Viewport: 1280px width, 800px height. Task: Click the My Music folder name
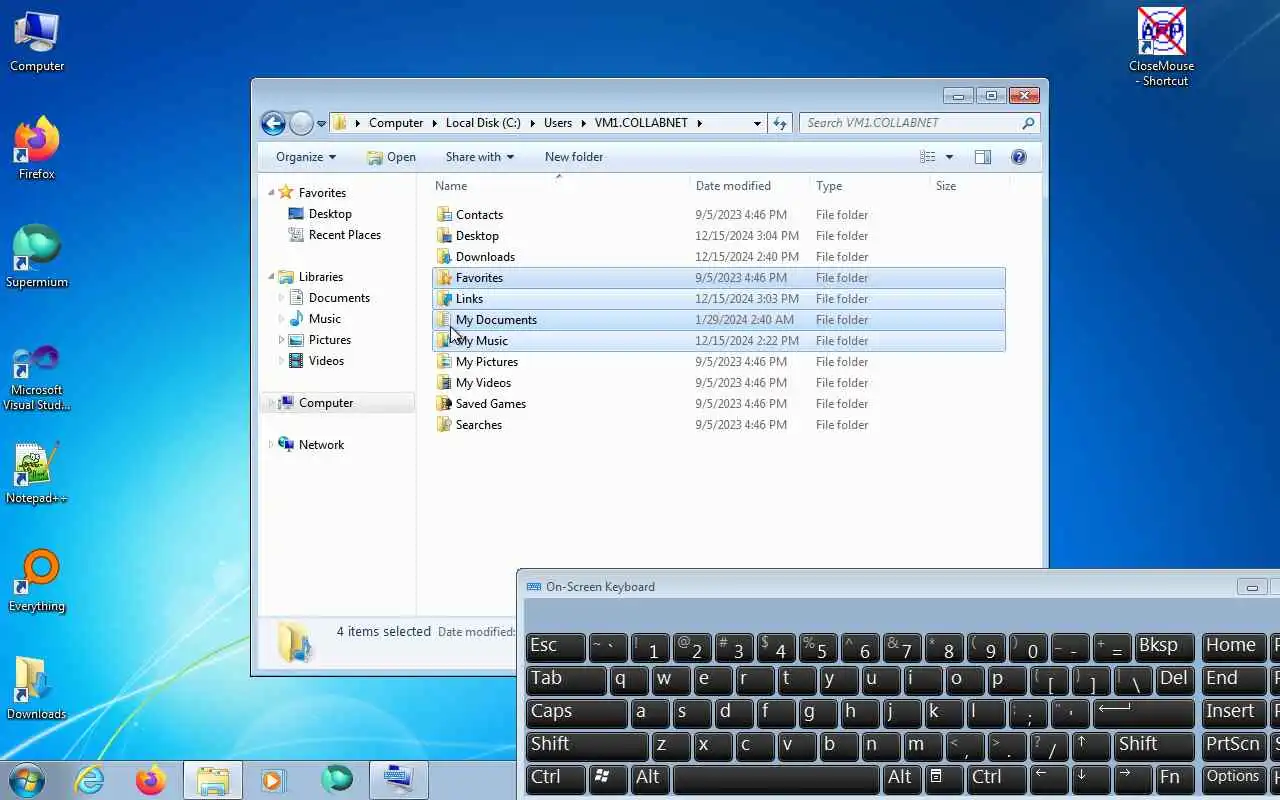[482, 341]
